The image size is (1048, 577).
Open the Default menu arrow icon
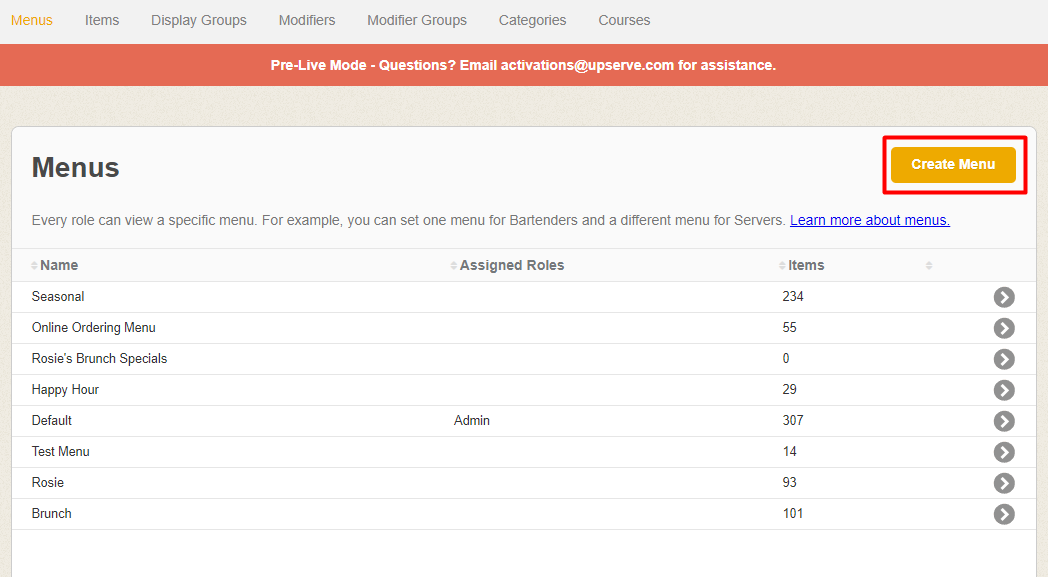(x=1004, y=421)
